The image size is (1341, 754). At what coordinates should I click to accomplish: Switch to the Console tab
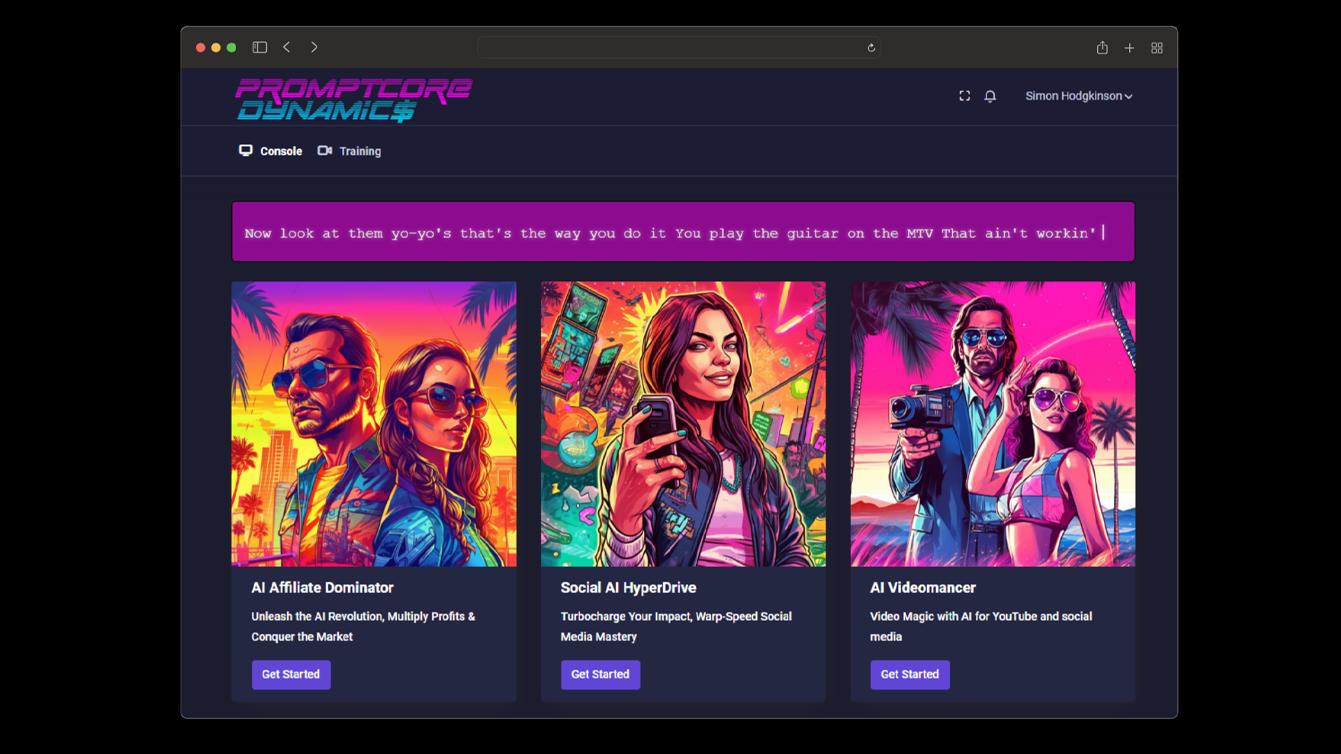270,151
